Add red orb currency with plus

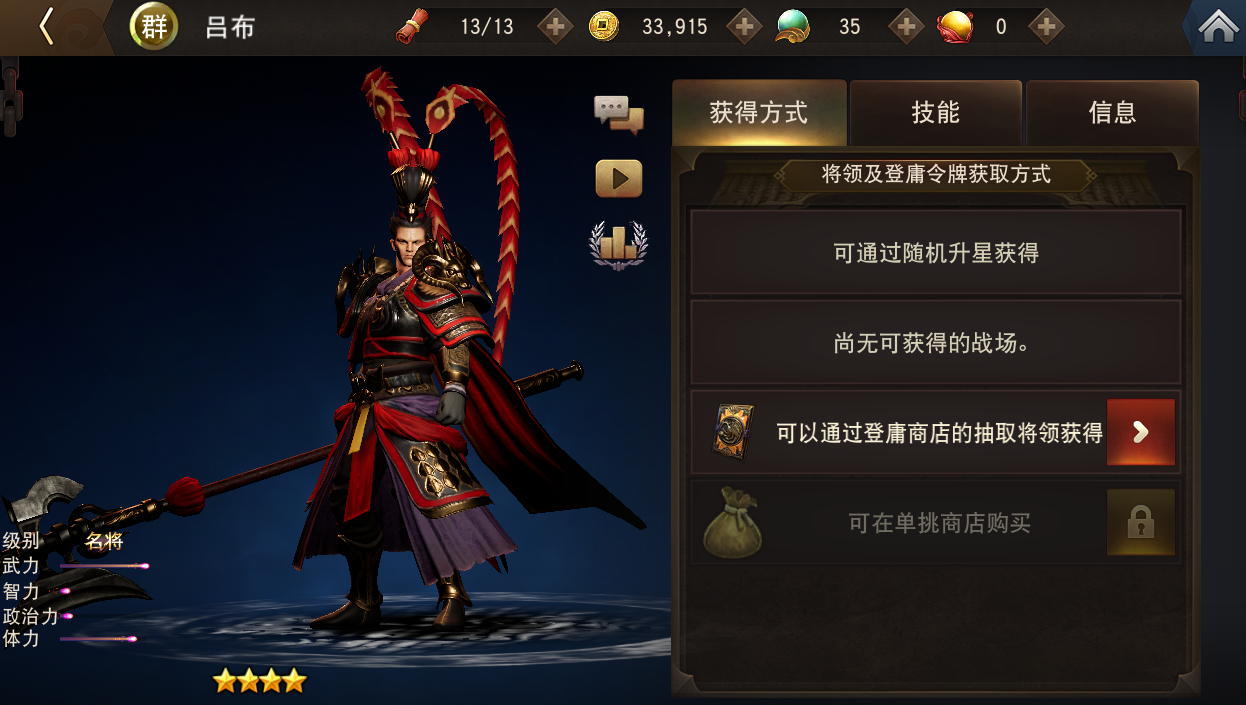coord(1046,27)
